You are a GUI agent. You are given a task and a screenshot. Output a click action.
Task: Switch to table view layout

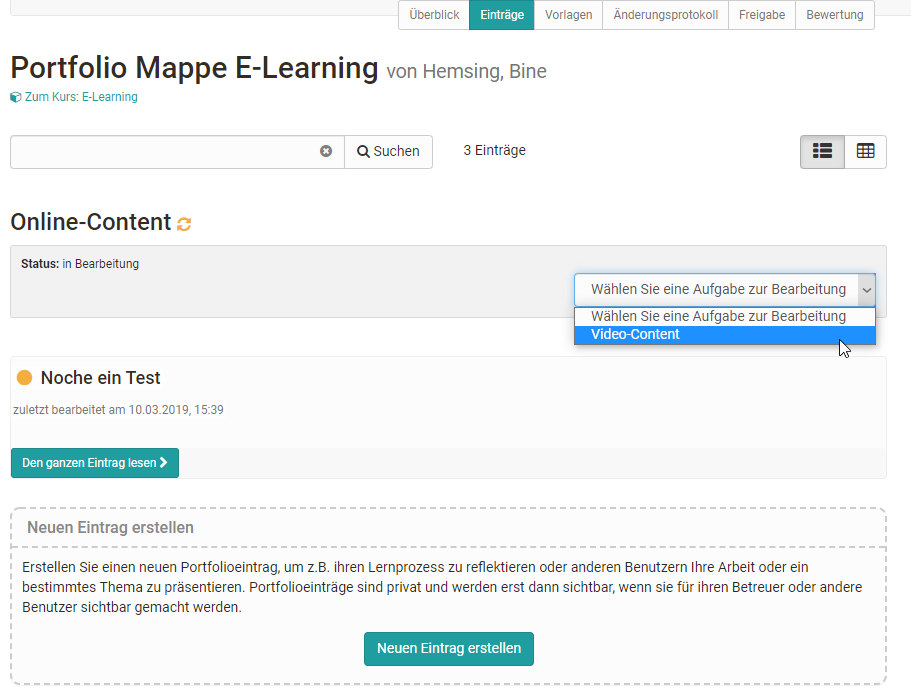tap(865, 151)
